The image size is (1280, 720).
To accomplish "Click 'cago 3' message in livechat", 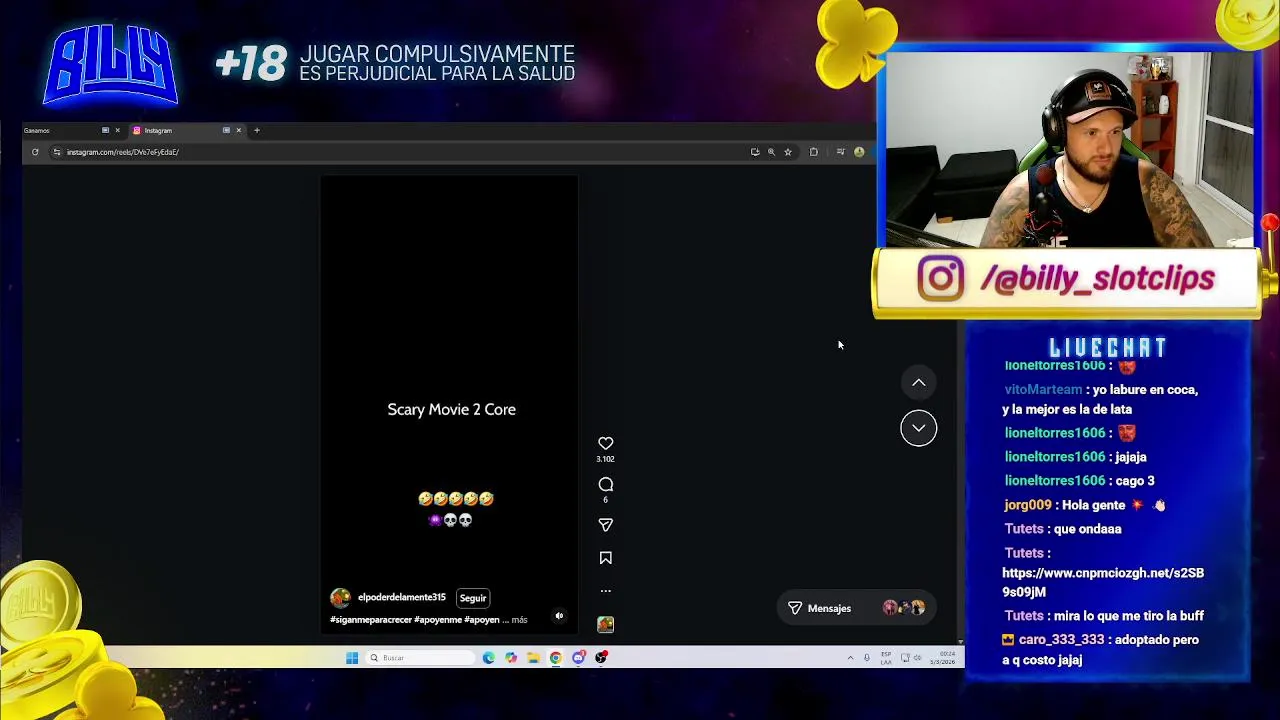I will coord(1135,481).
